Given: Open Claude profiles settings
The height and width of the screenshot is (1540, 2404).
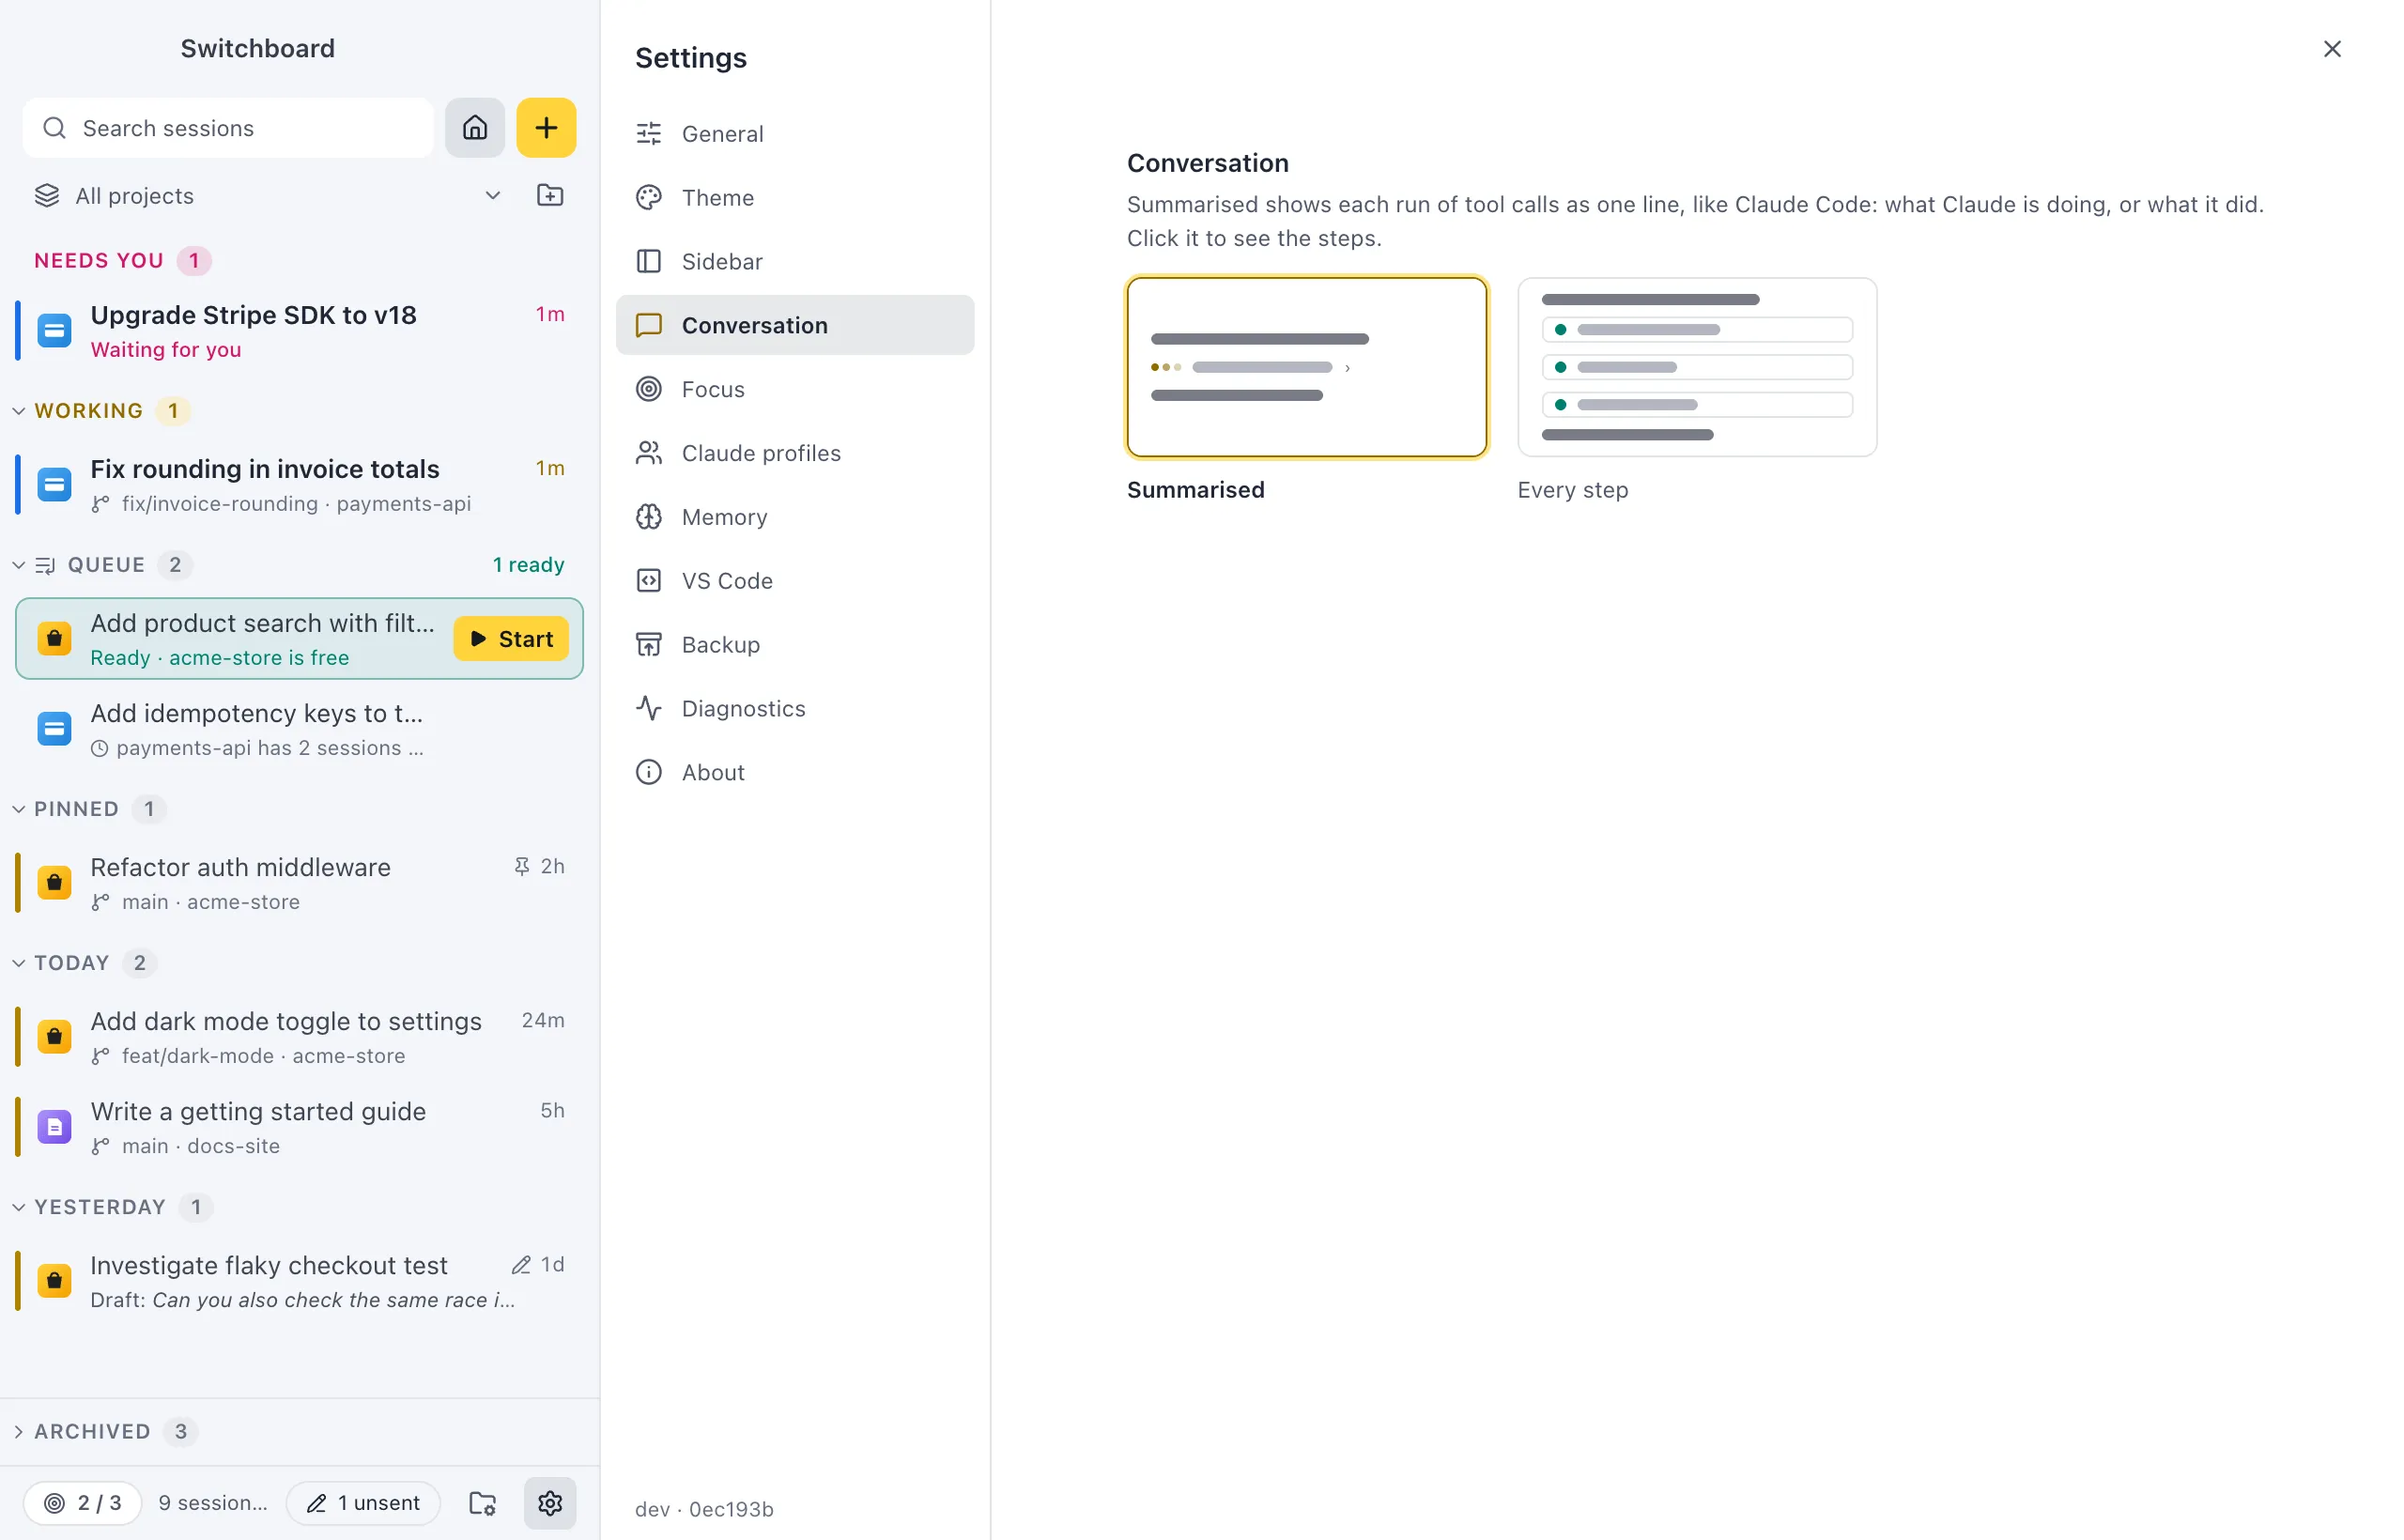Looking at the screenshot, I should click(795, 453).
